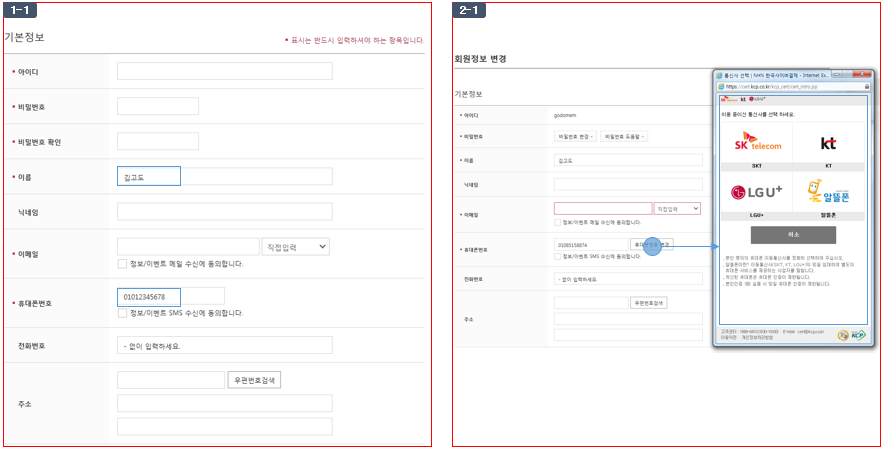Click the godomem ID text
Viewport: 884px width, 449px height.
(x=567, y=115)
